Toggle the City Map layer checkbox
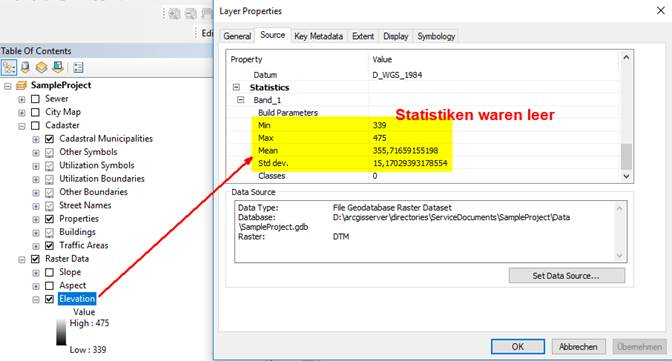The height and width of the screenshot is (361, 672). point(36,112)
